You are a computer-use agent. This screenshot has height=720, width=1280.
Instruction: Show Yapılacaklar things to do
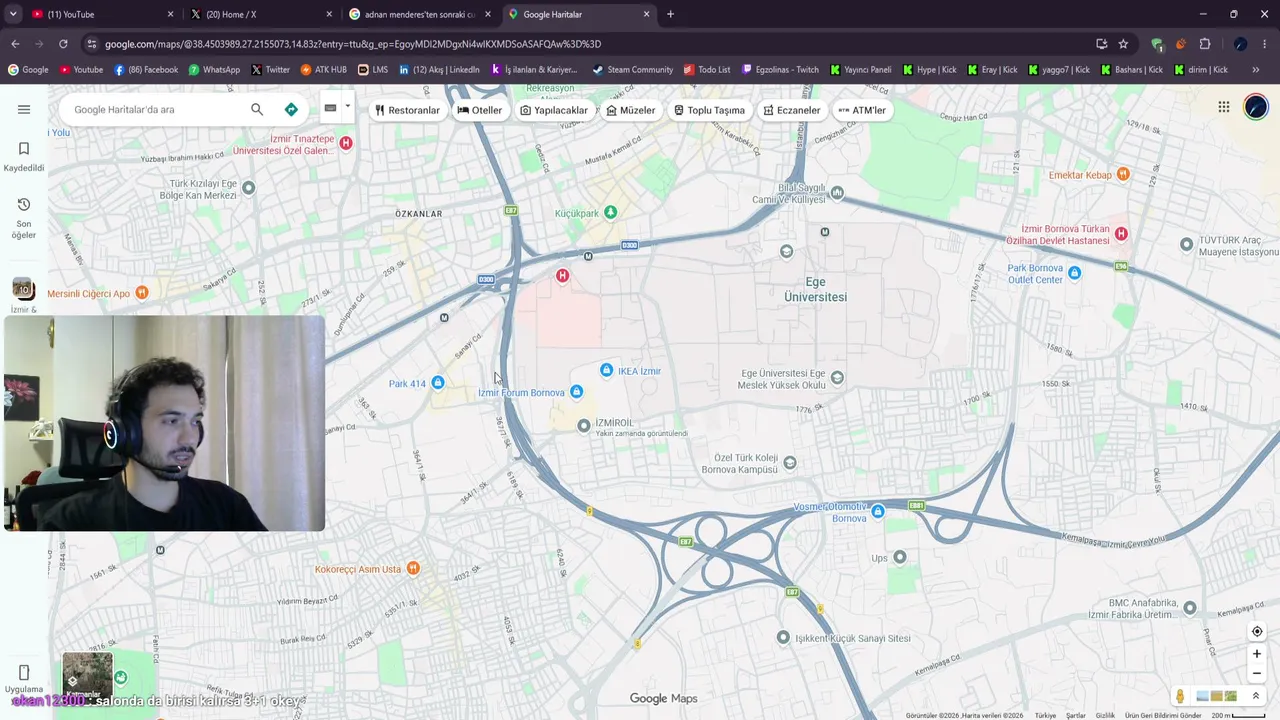554,110
